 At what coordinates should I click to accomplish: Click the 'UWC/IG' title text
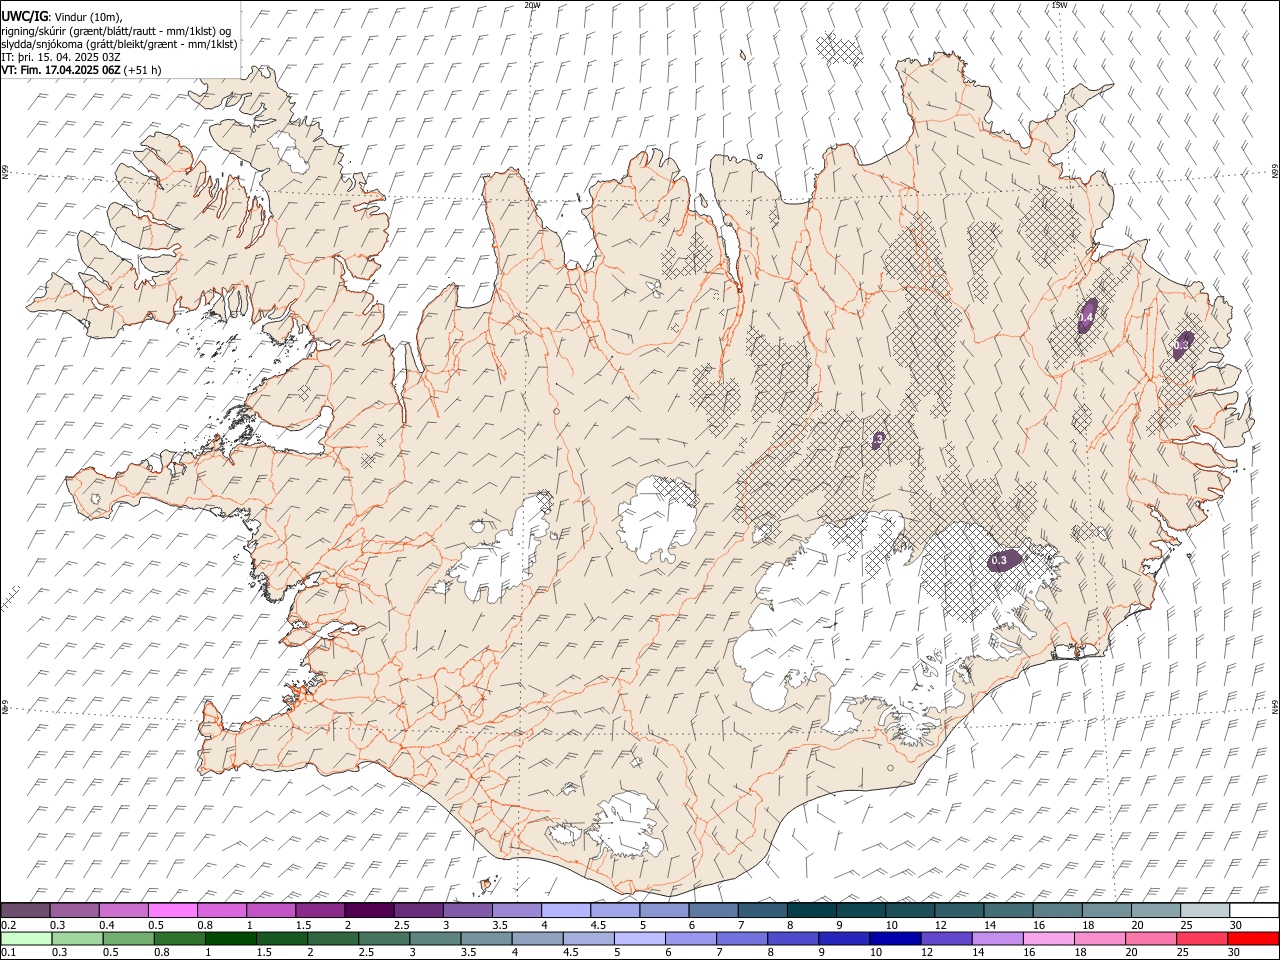coord(25,16)
